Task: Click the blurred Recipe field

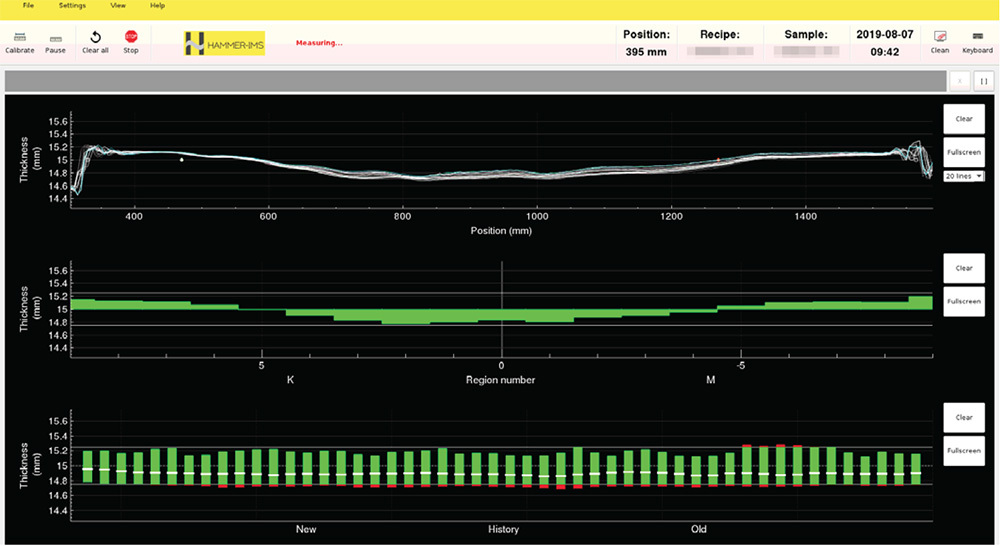Action: point(720,51)
